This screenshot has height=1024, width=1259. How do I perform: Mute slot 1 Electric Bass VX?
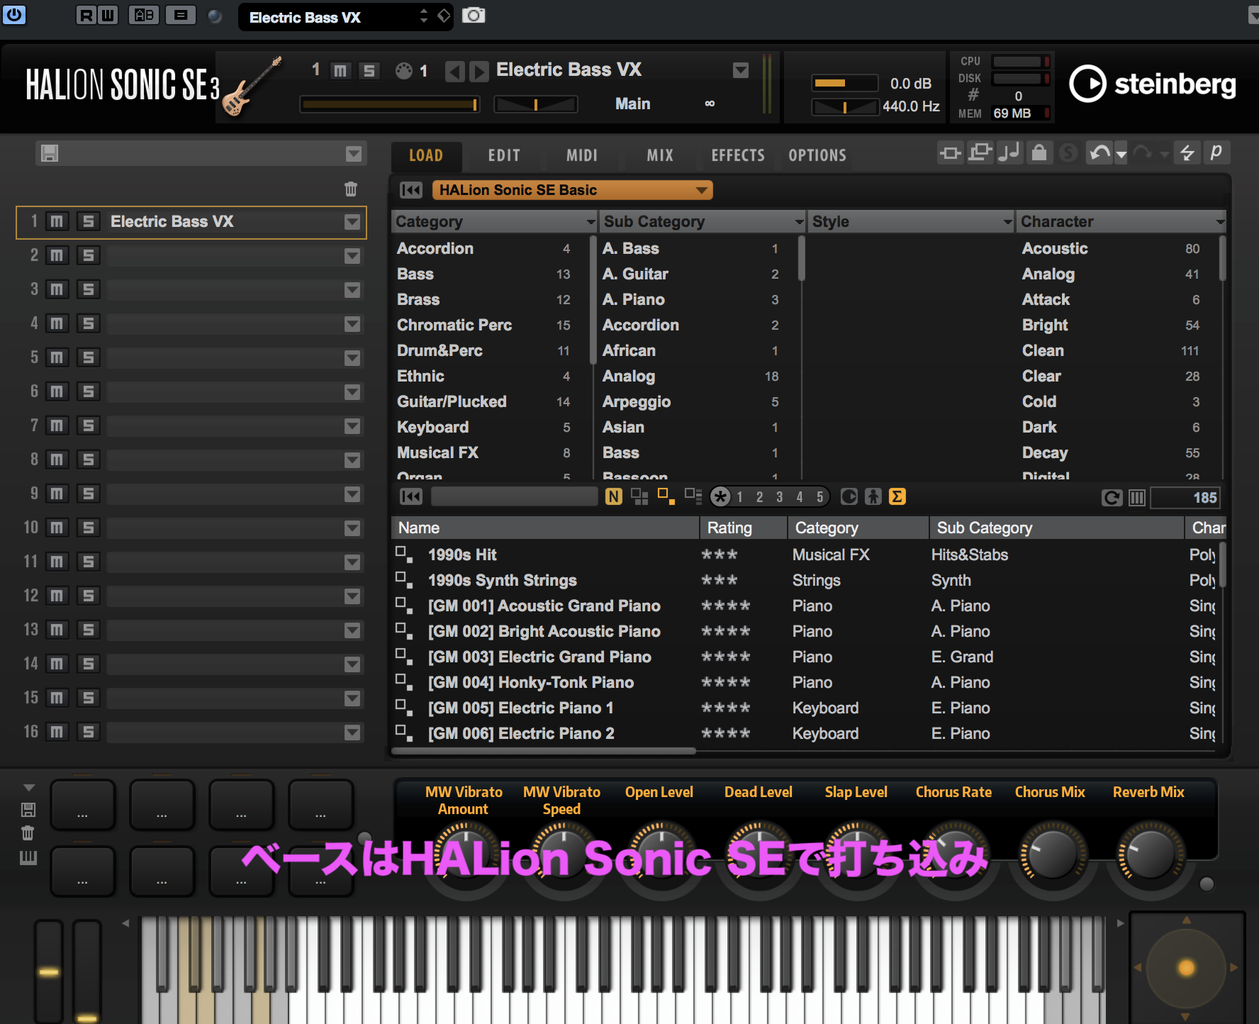click(57, 222)
